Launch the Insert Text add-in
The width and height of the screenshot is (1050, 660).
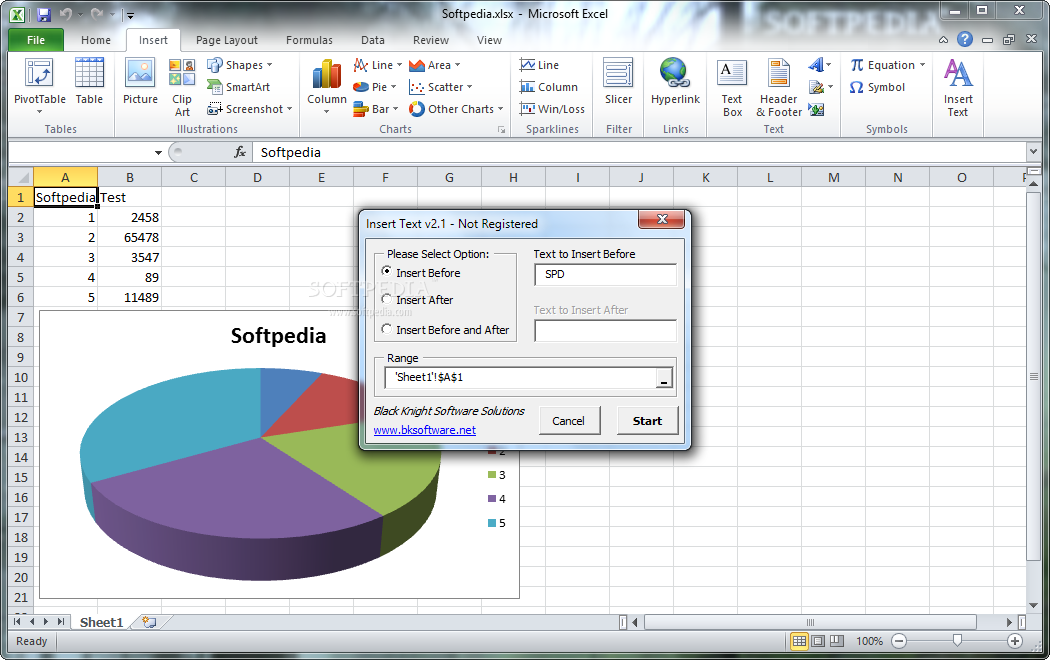(x=958, y=88)
